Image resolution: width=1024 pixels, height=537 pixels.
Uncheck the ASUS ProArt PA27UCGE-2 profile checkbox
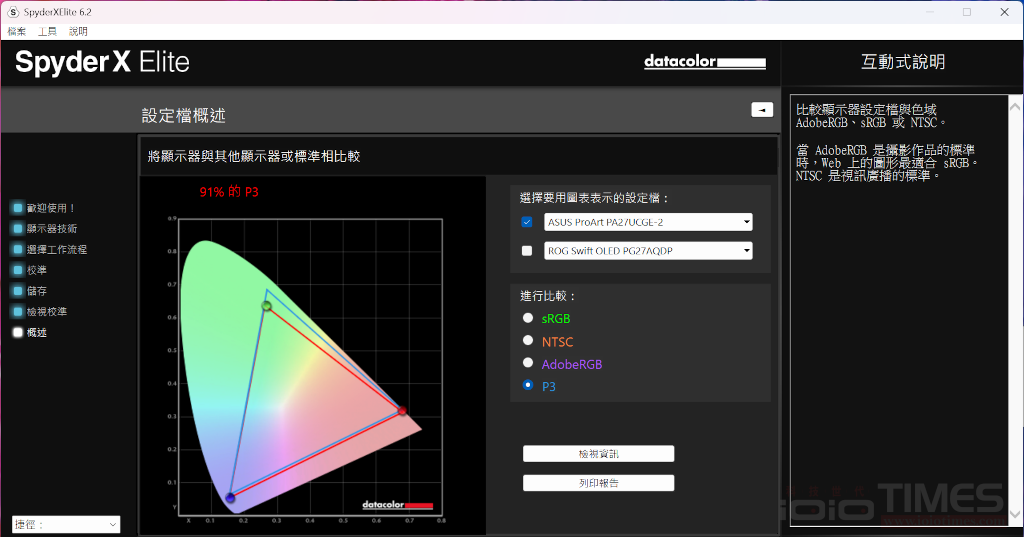tap(527, 222)
